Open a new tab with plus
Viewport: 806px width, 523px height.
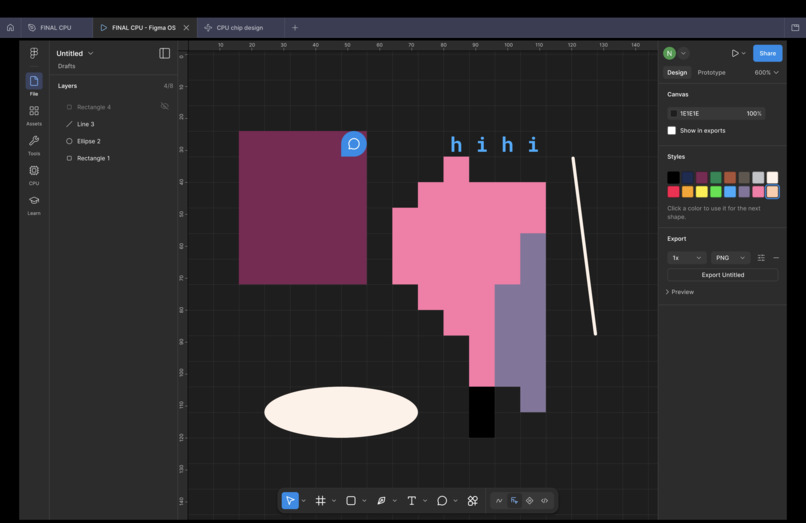295,28
